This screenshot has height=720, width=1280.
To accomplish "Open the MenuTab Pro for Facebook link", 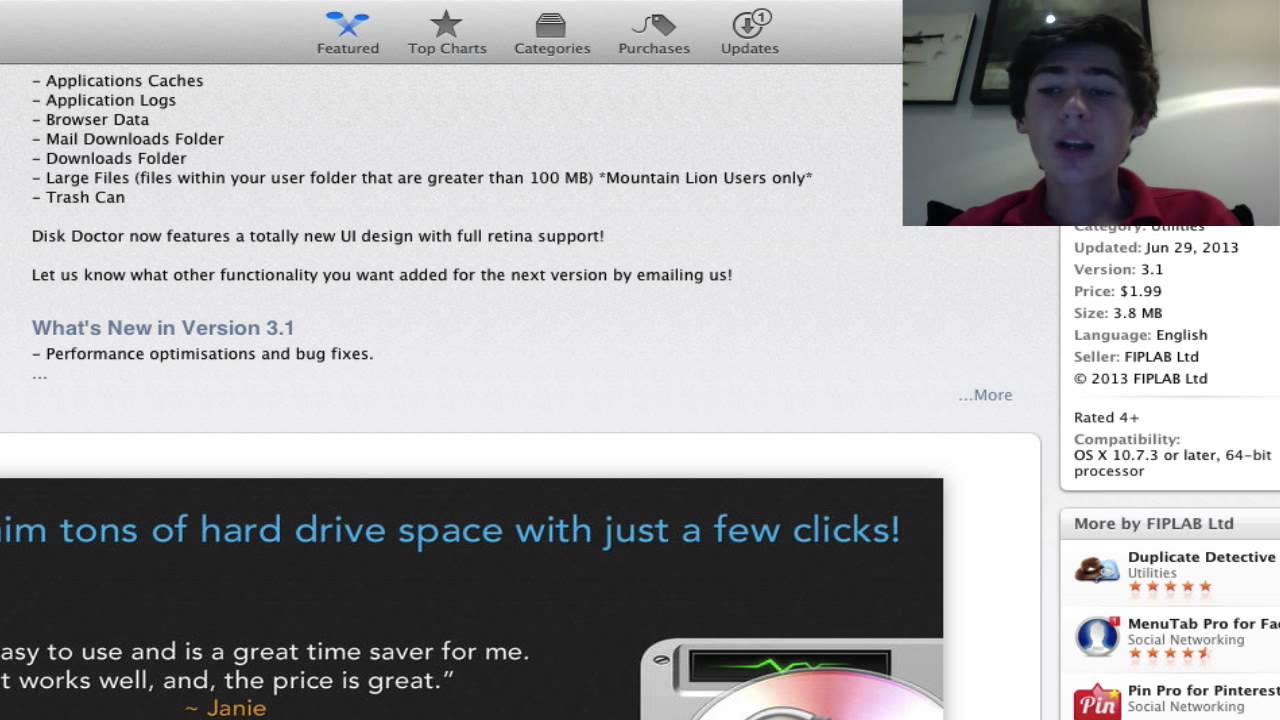I will coord(1204,624).
